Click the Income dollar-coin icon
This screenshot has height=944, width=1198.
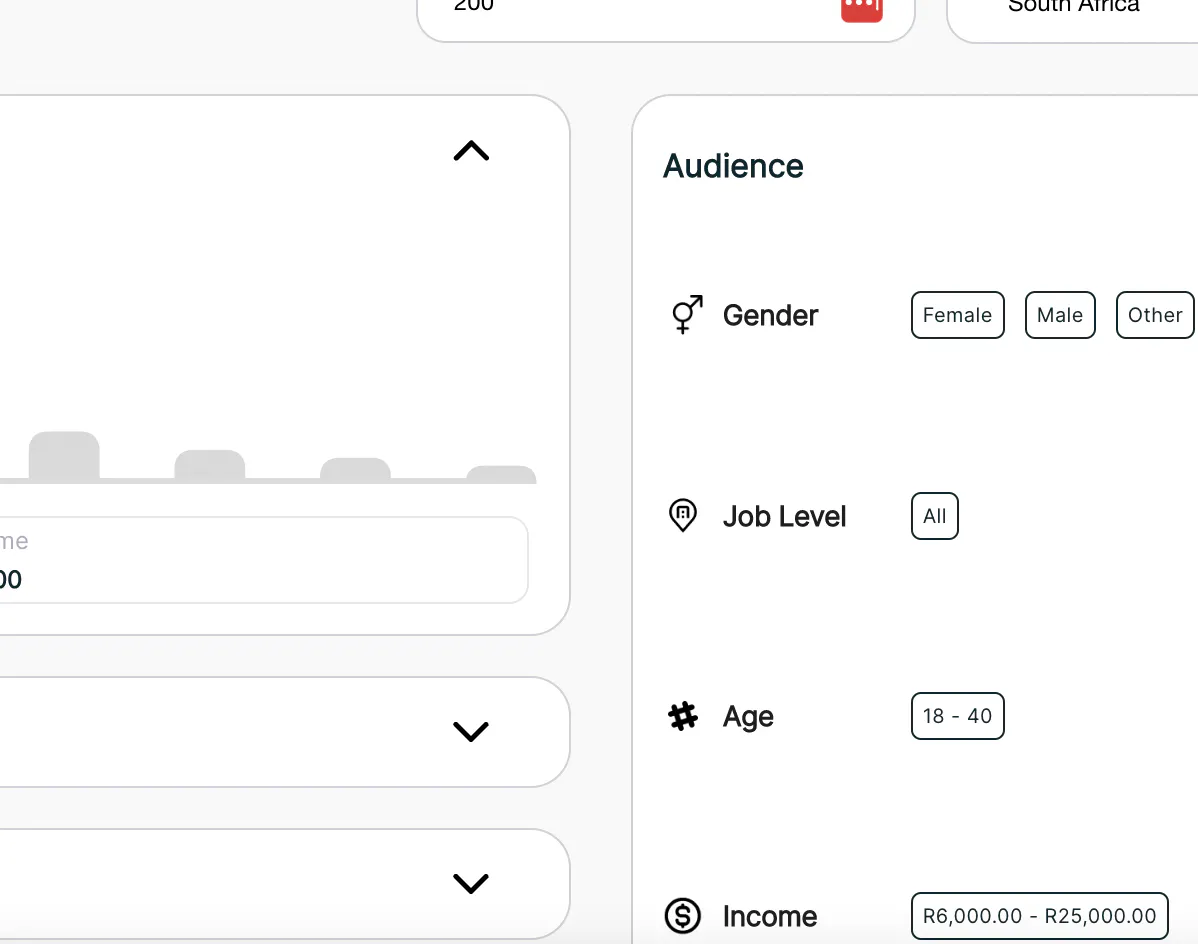point(683,916)
